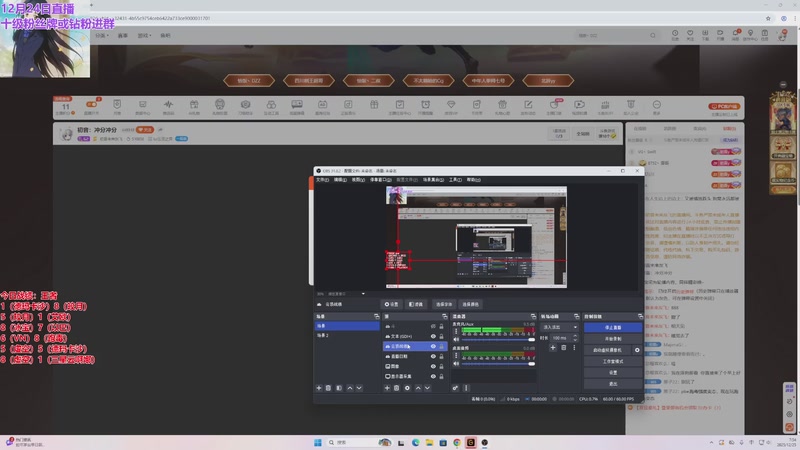Enable 工作室模式 in Controls

[613, 362]
